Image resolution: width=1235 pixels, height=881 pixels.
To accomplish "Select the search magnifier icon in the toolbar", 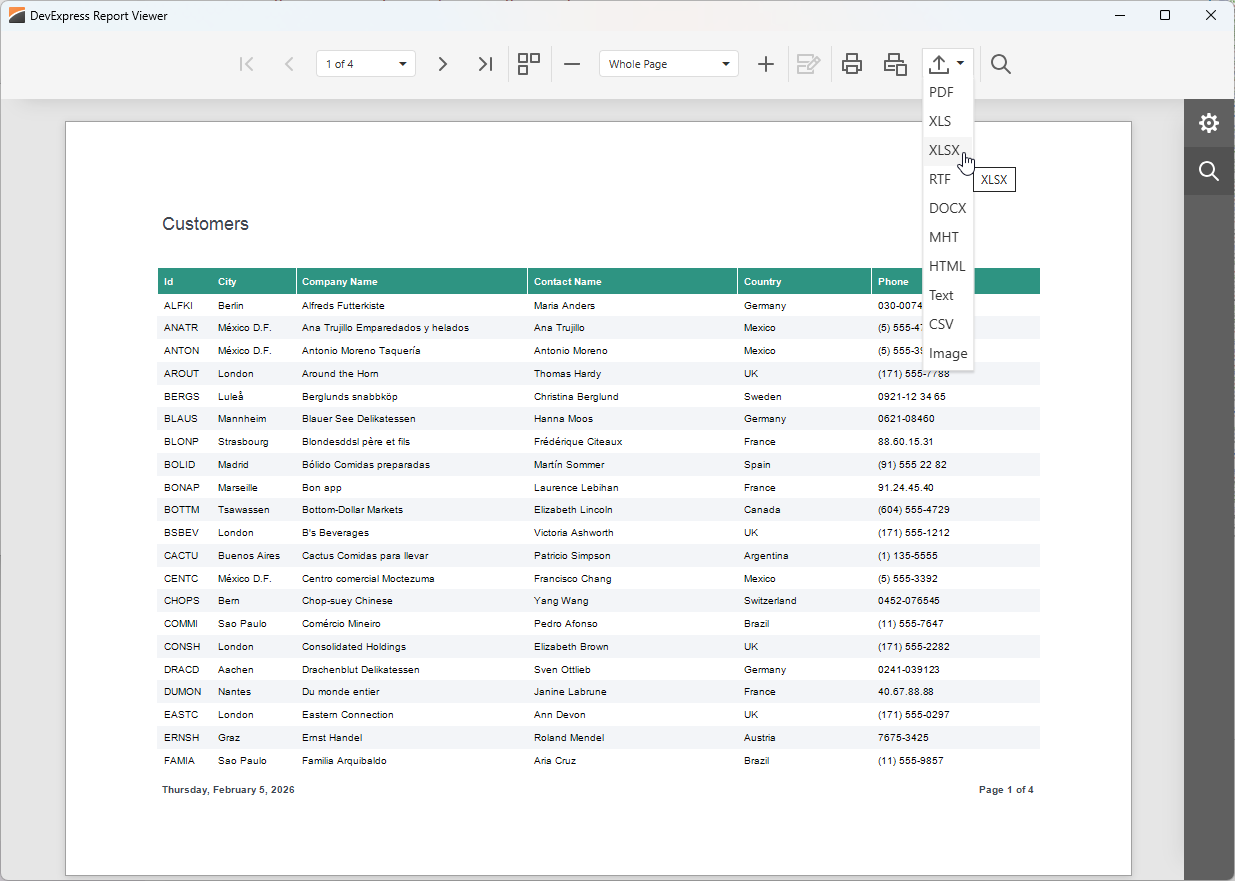I will (1001, 63).
